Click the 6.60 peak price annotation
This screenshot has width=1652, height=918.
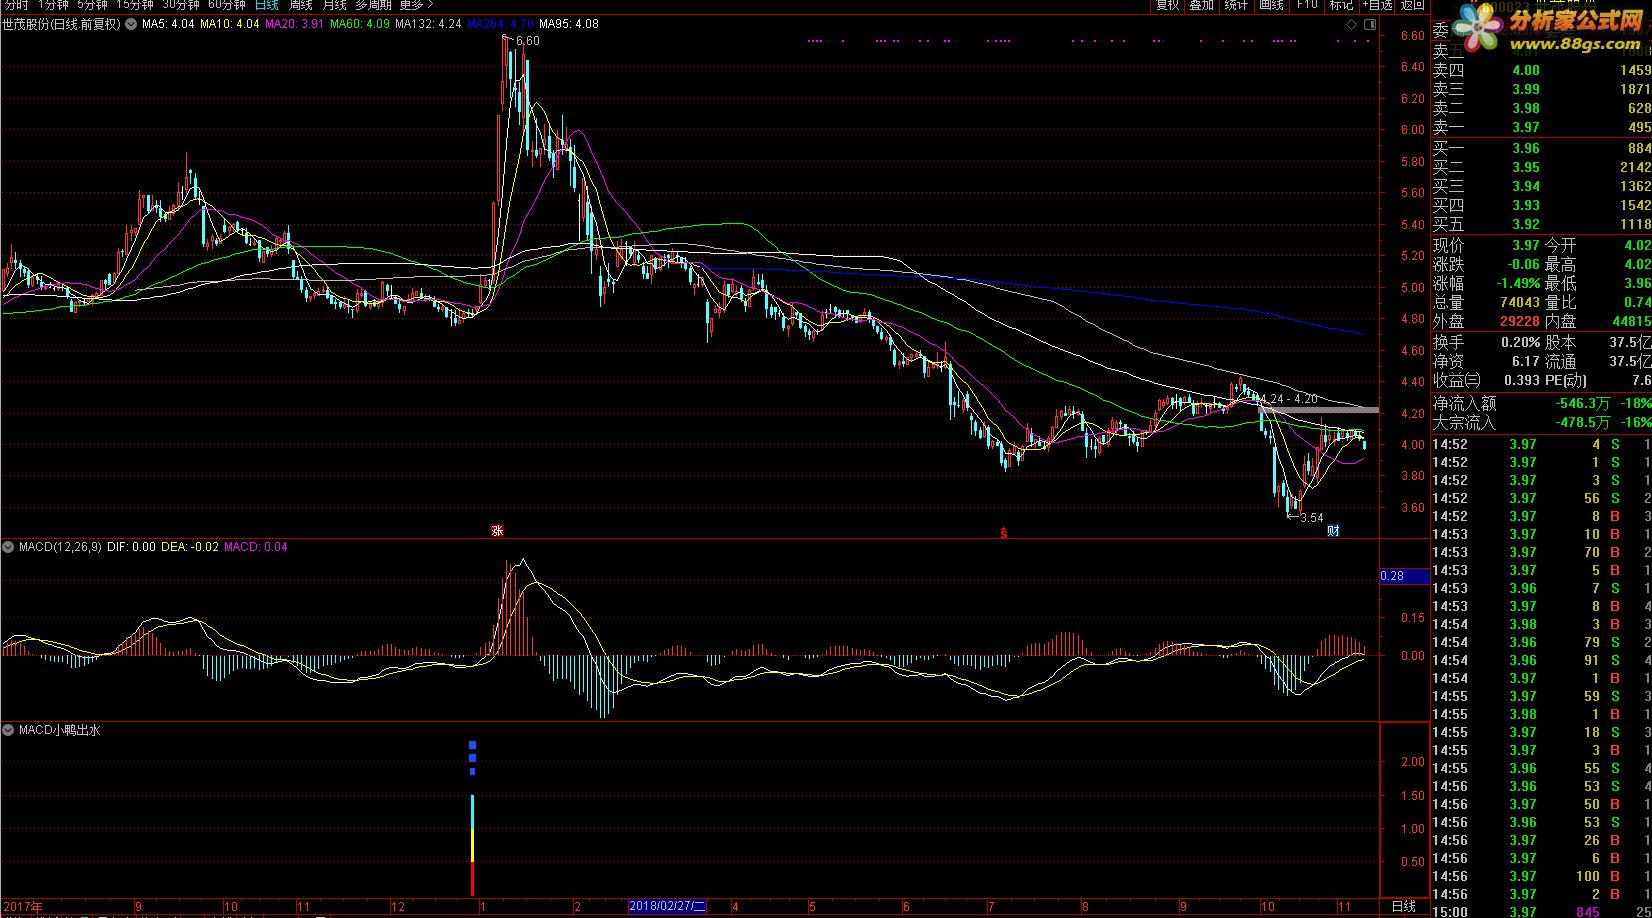coord(528,41)
